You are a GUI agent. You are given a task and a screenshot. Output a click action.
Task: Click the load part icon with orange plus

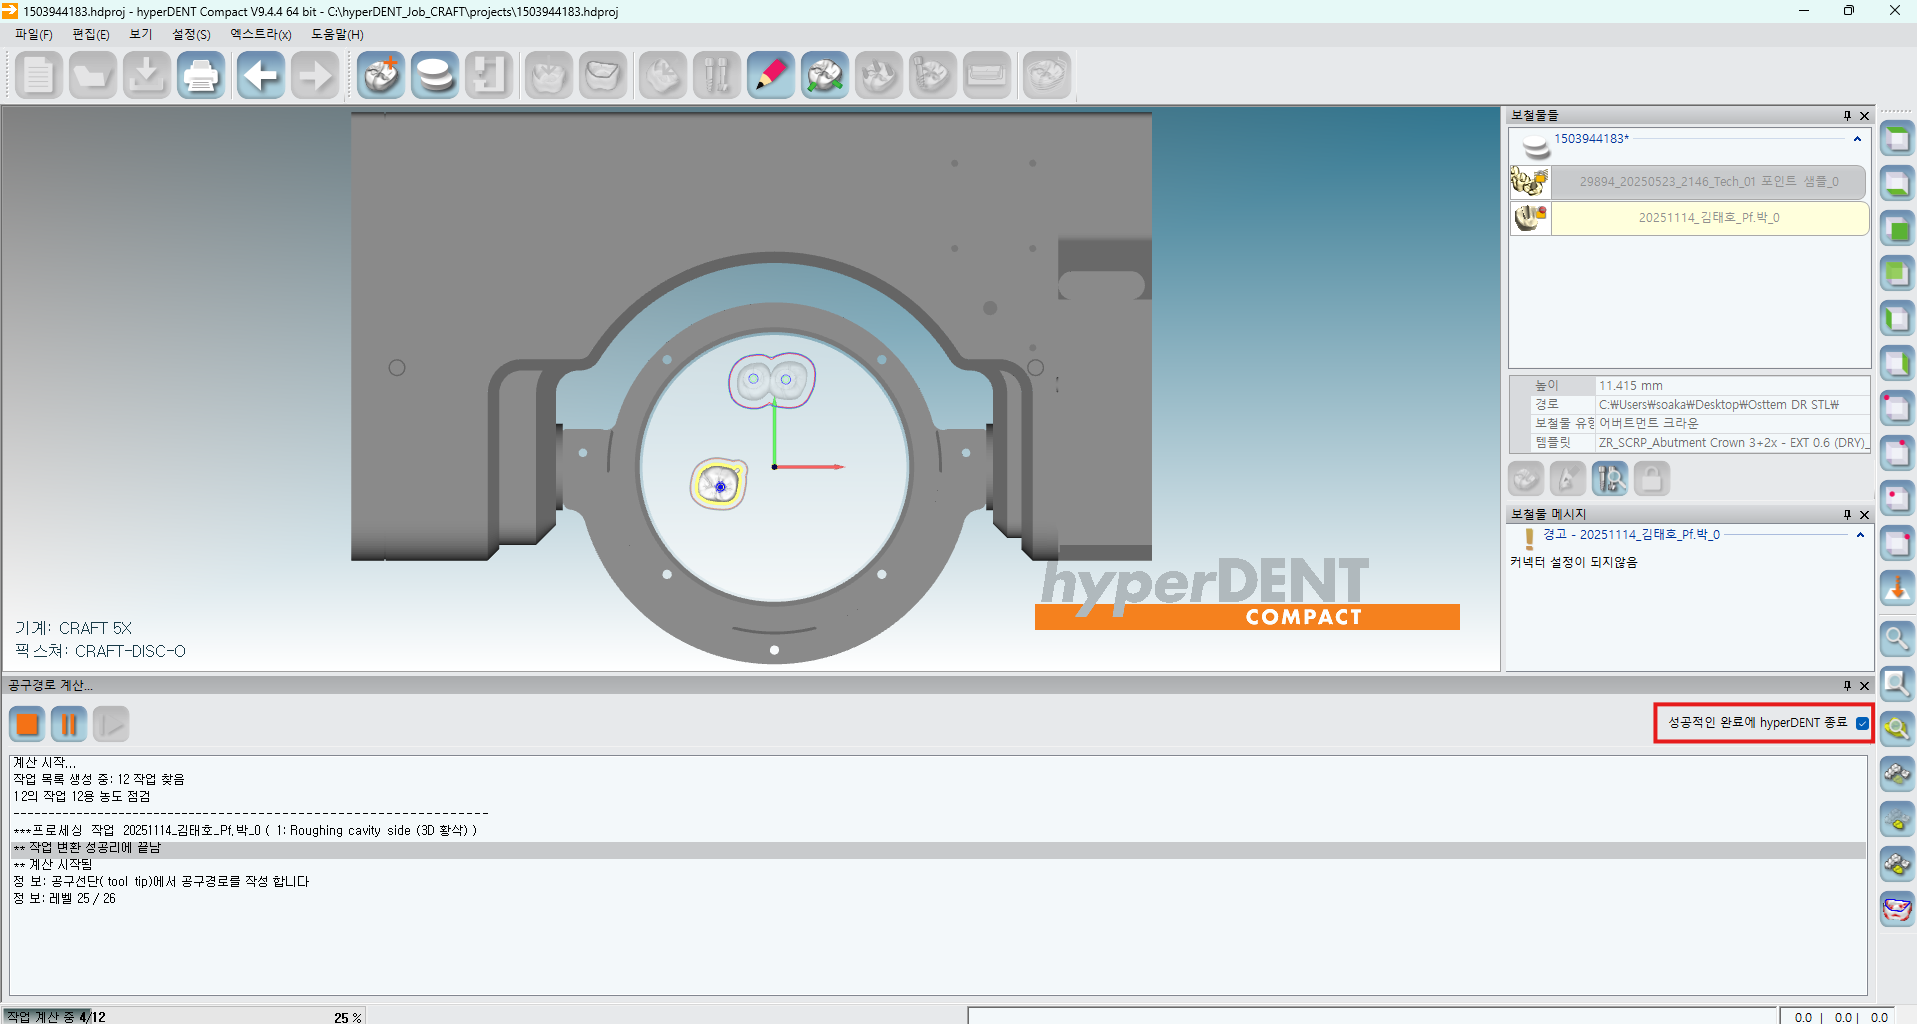381,76
